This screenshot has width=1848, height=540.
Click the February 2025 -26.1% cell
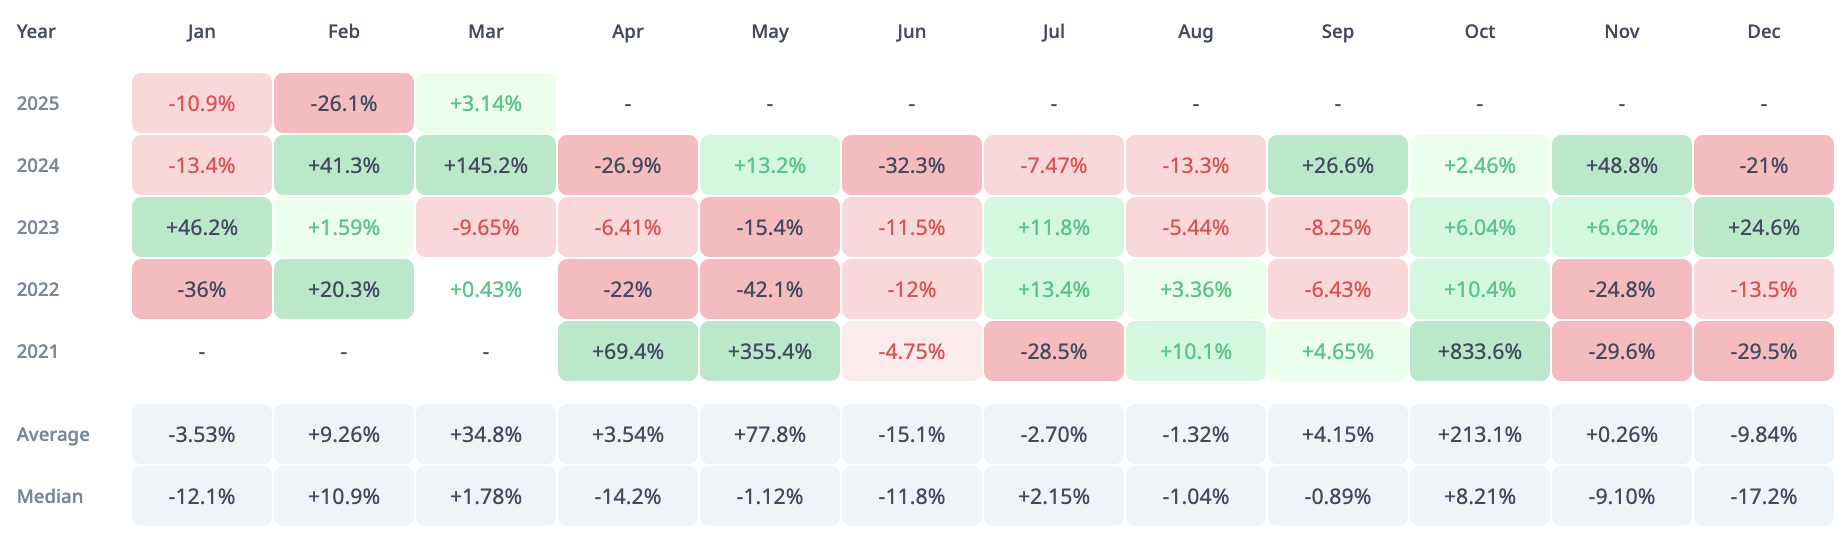tap(344, 103)
